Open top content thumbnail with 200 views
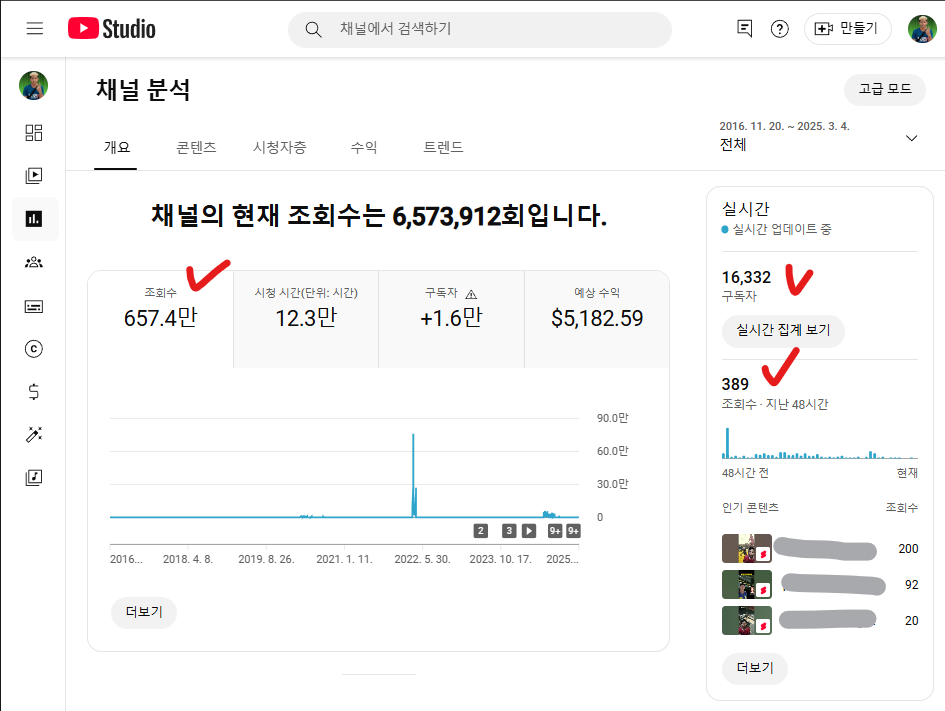Screen dimensions: 945x711 coord(747,548)
